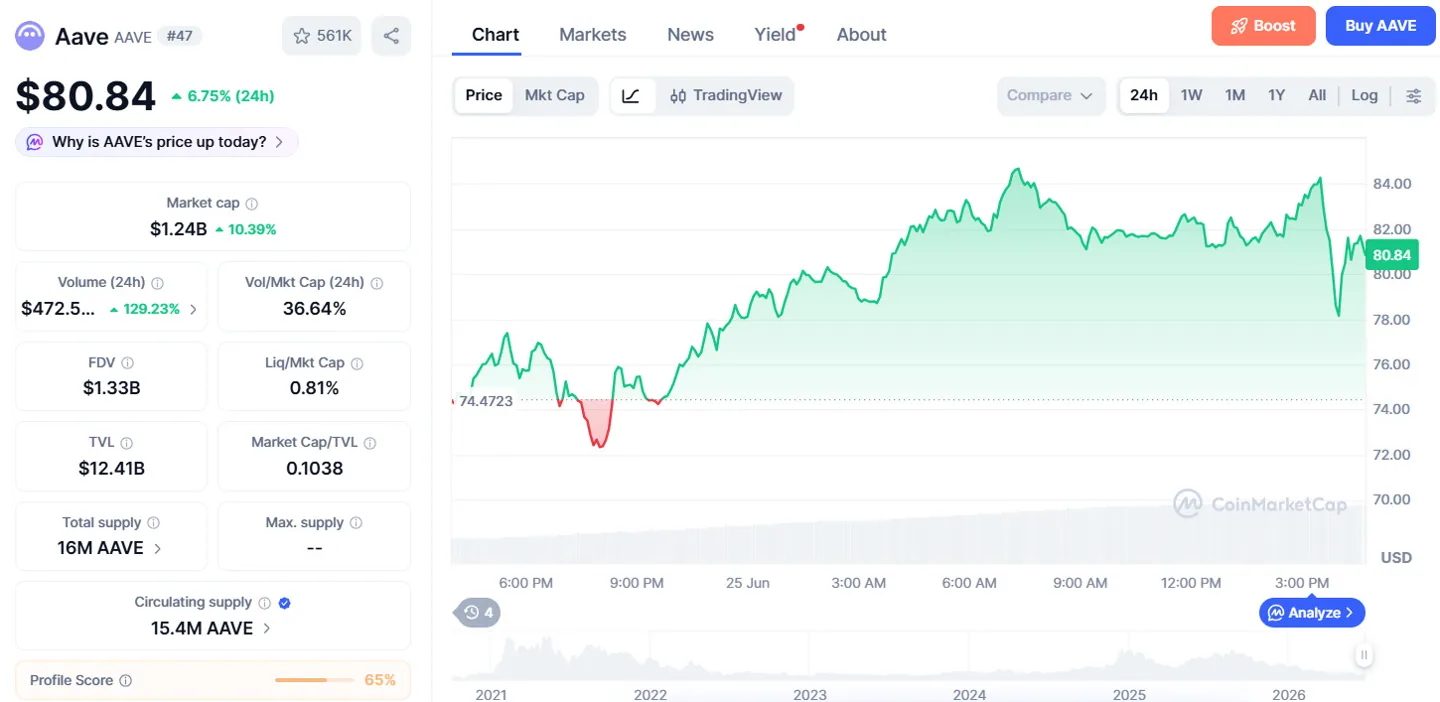Image resolution: width=1440 pixels, height=702 pixels.
Task: Click the Buy AAVE button
Action: 1381,26
